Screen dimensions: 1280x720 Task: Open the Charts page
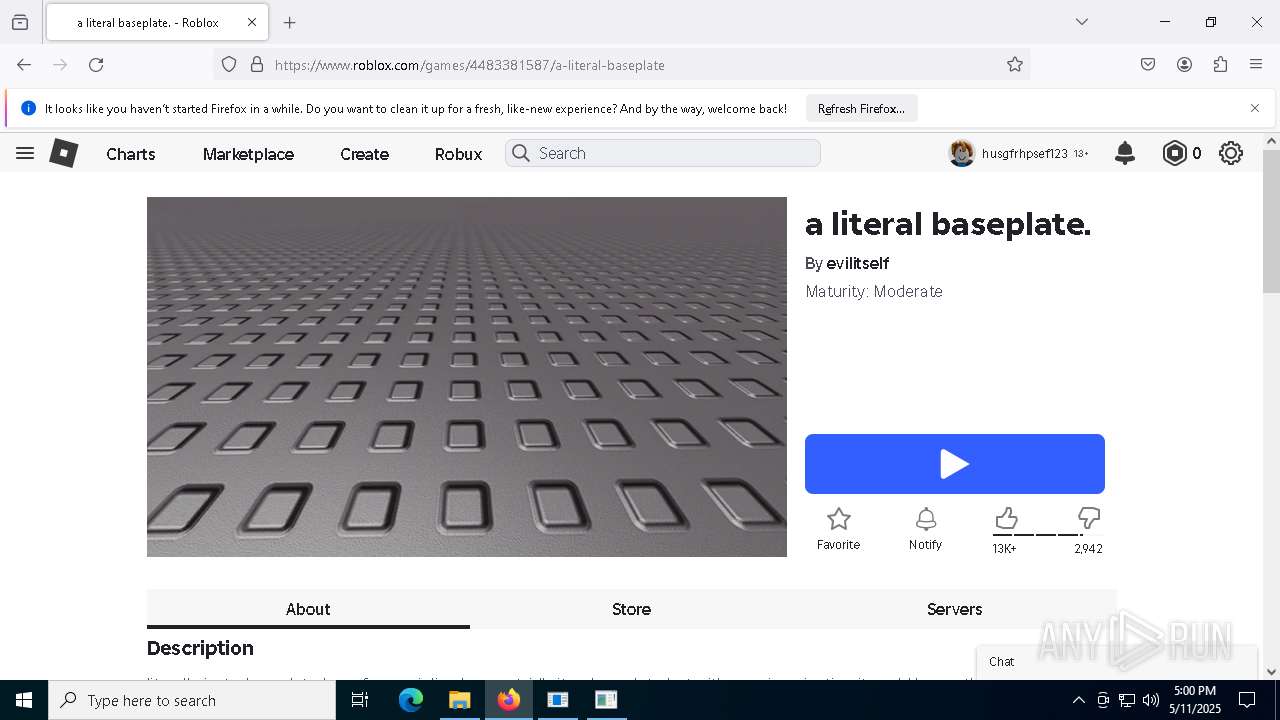coord(131,154)
